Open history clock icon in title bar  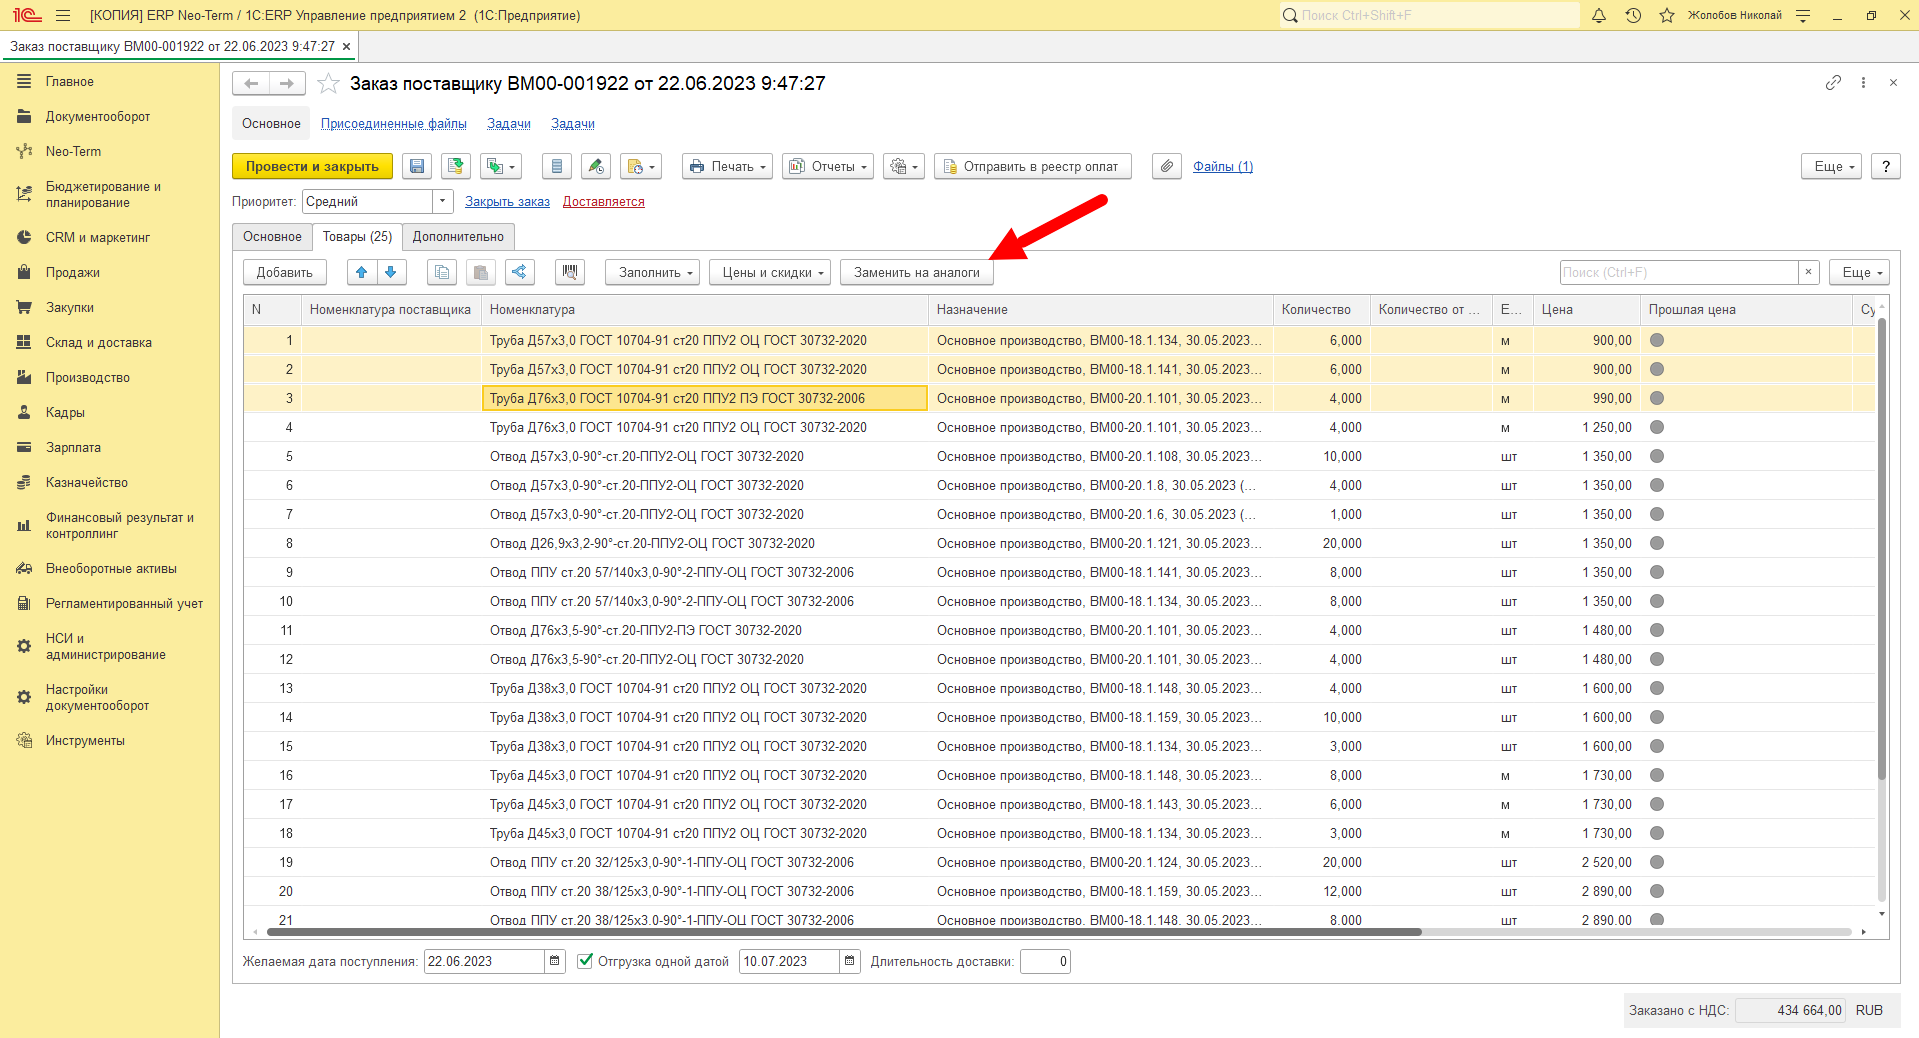click(x=1633, y=15)
